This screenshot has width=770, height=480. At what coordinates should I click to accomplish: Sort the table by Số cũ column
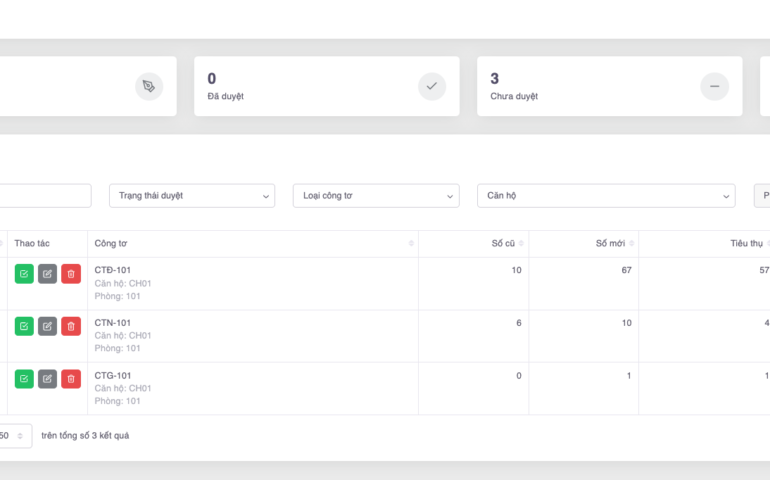pyautogui.click(x=521, y=244)
